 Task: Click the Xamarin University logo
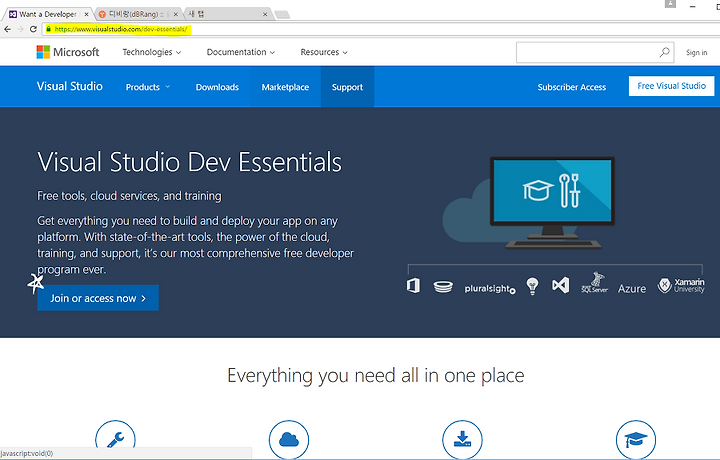tap(681, 286)
